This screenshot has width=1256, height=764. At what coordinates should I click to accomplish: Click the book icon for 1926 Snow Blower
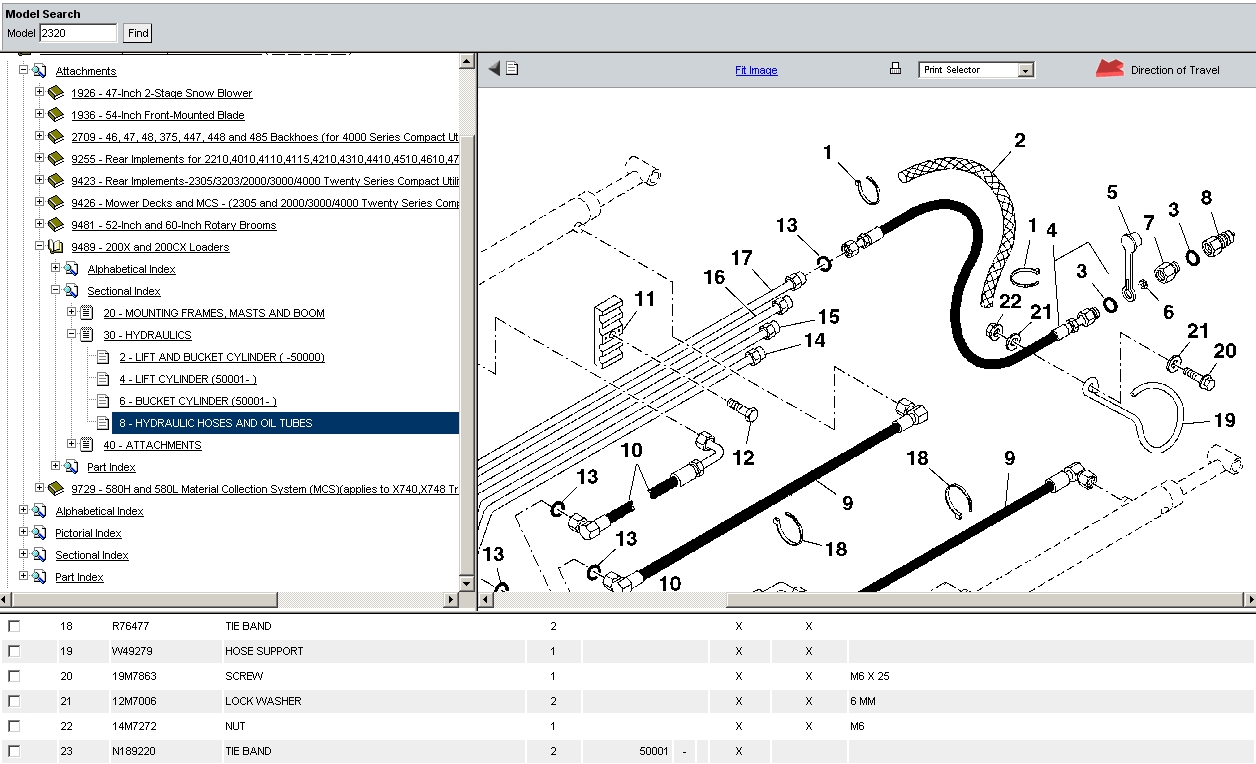point(56,93)
